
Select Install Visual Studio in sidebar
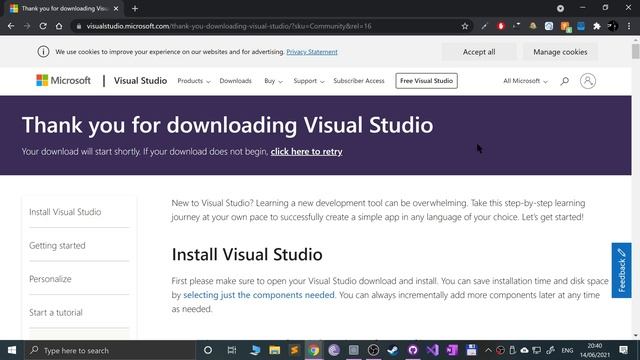coord(65,212)
